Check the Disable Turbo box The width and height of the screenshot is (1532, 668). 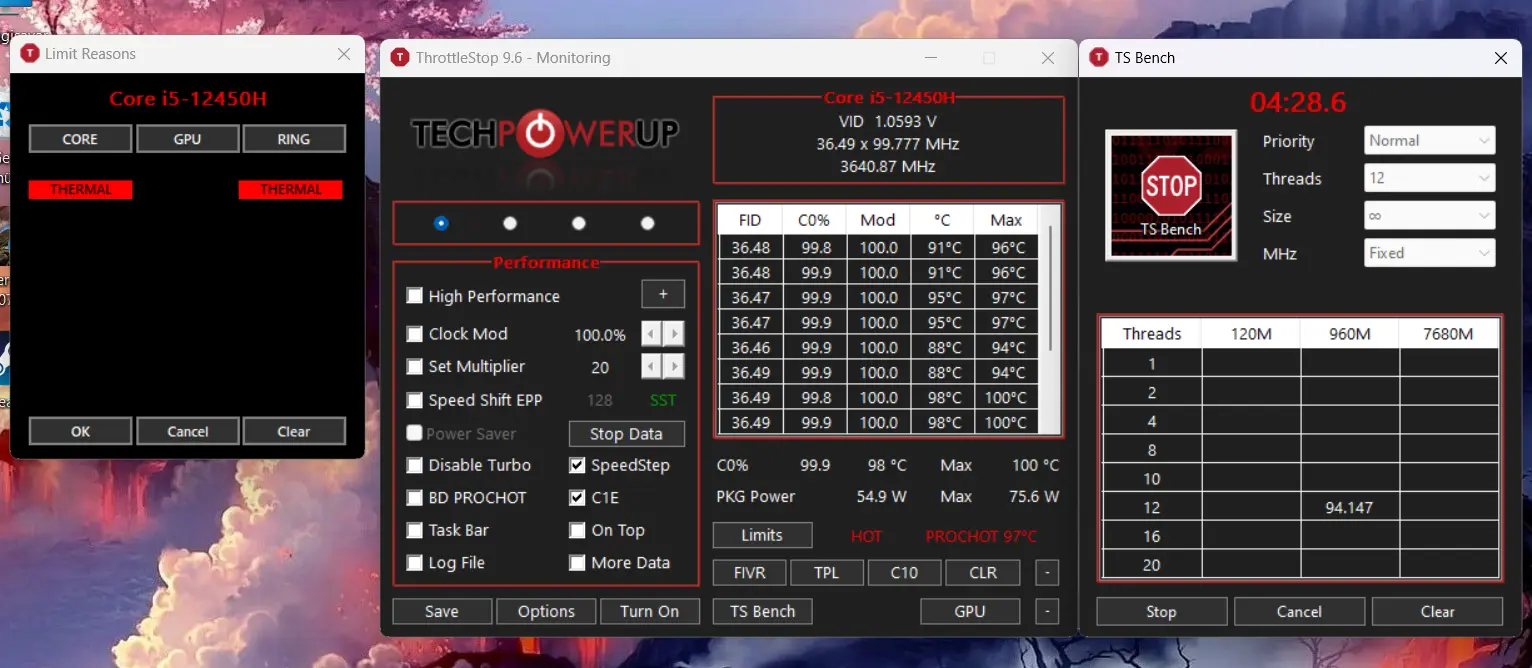(x=414, y=465)
